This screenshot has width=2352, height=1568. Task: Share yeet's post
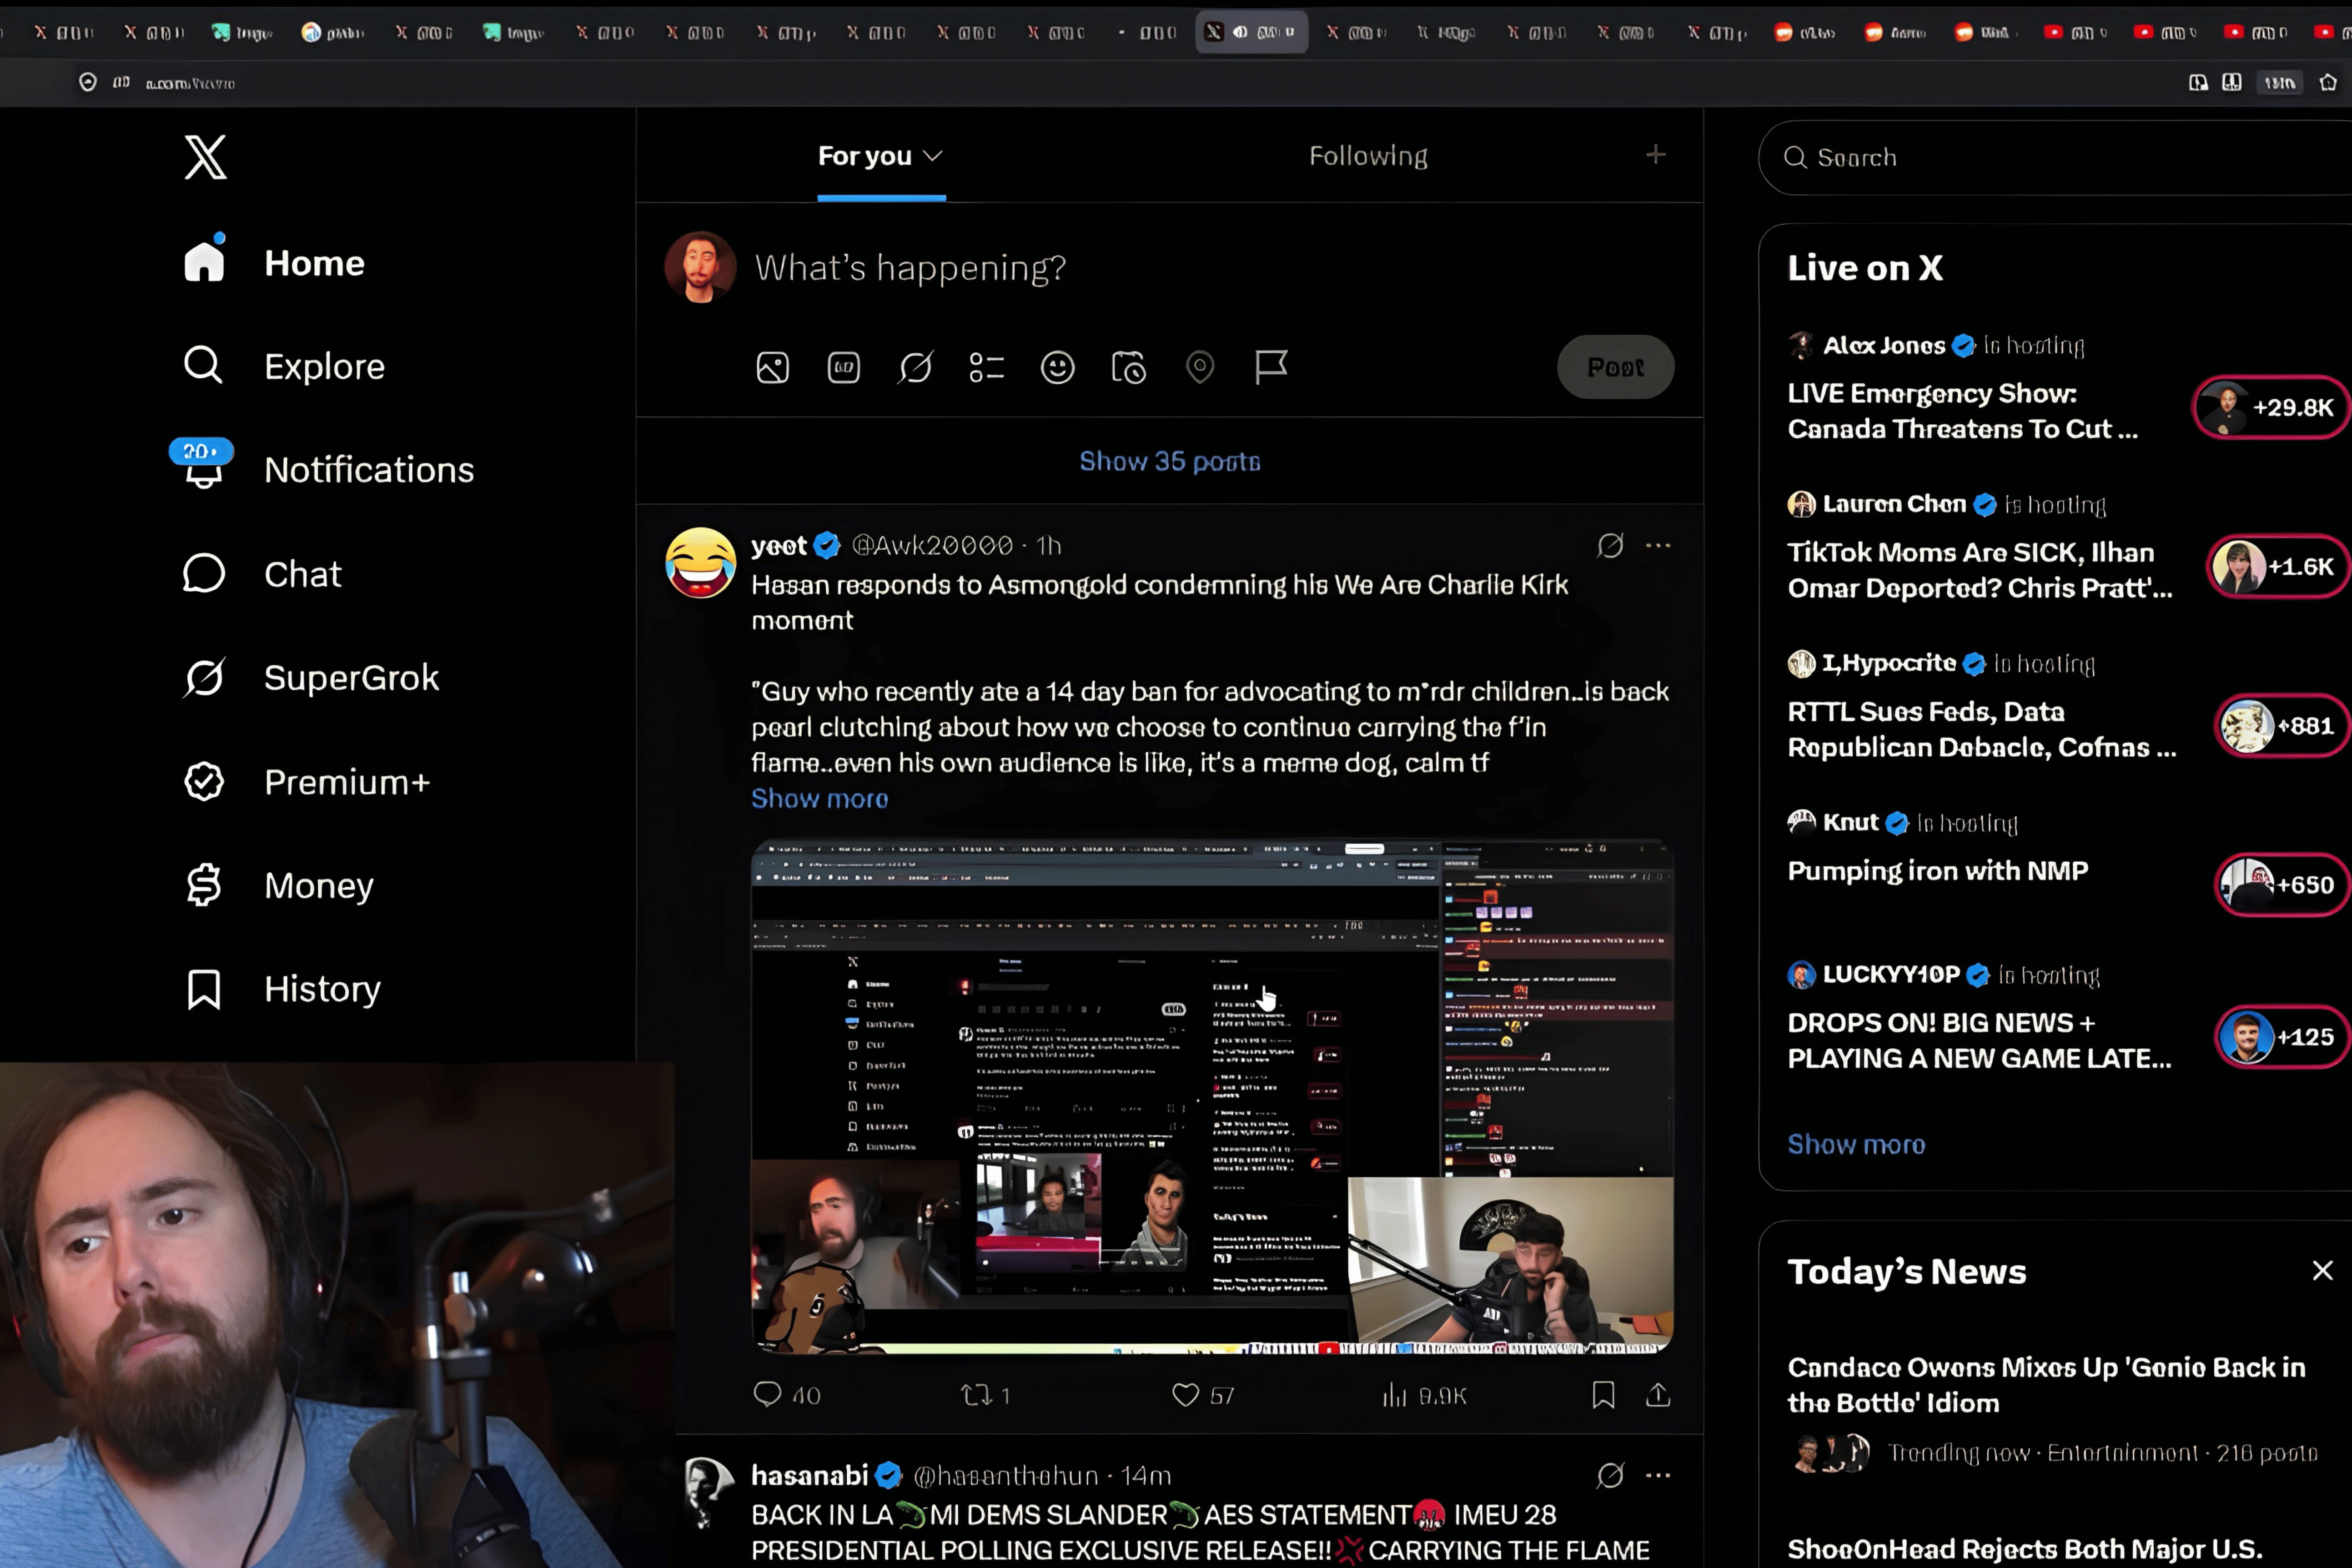(x=1658, y=1395)
